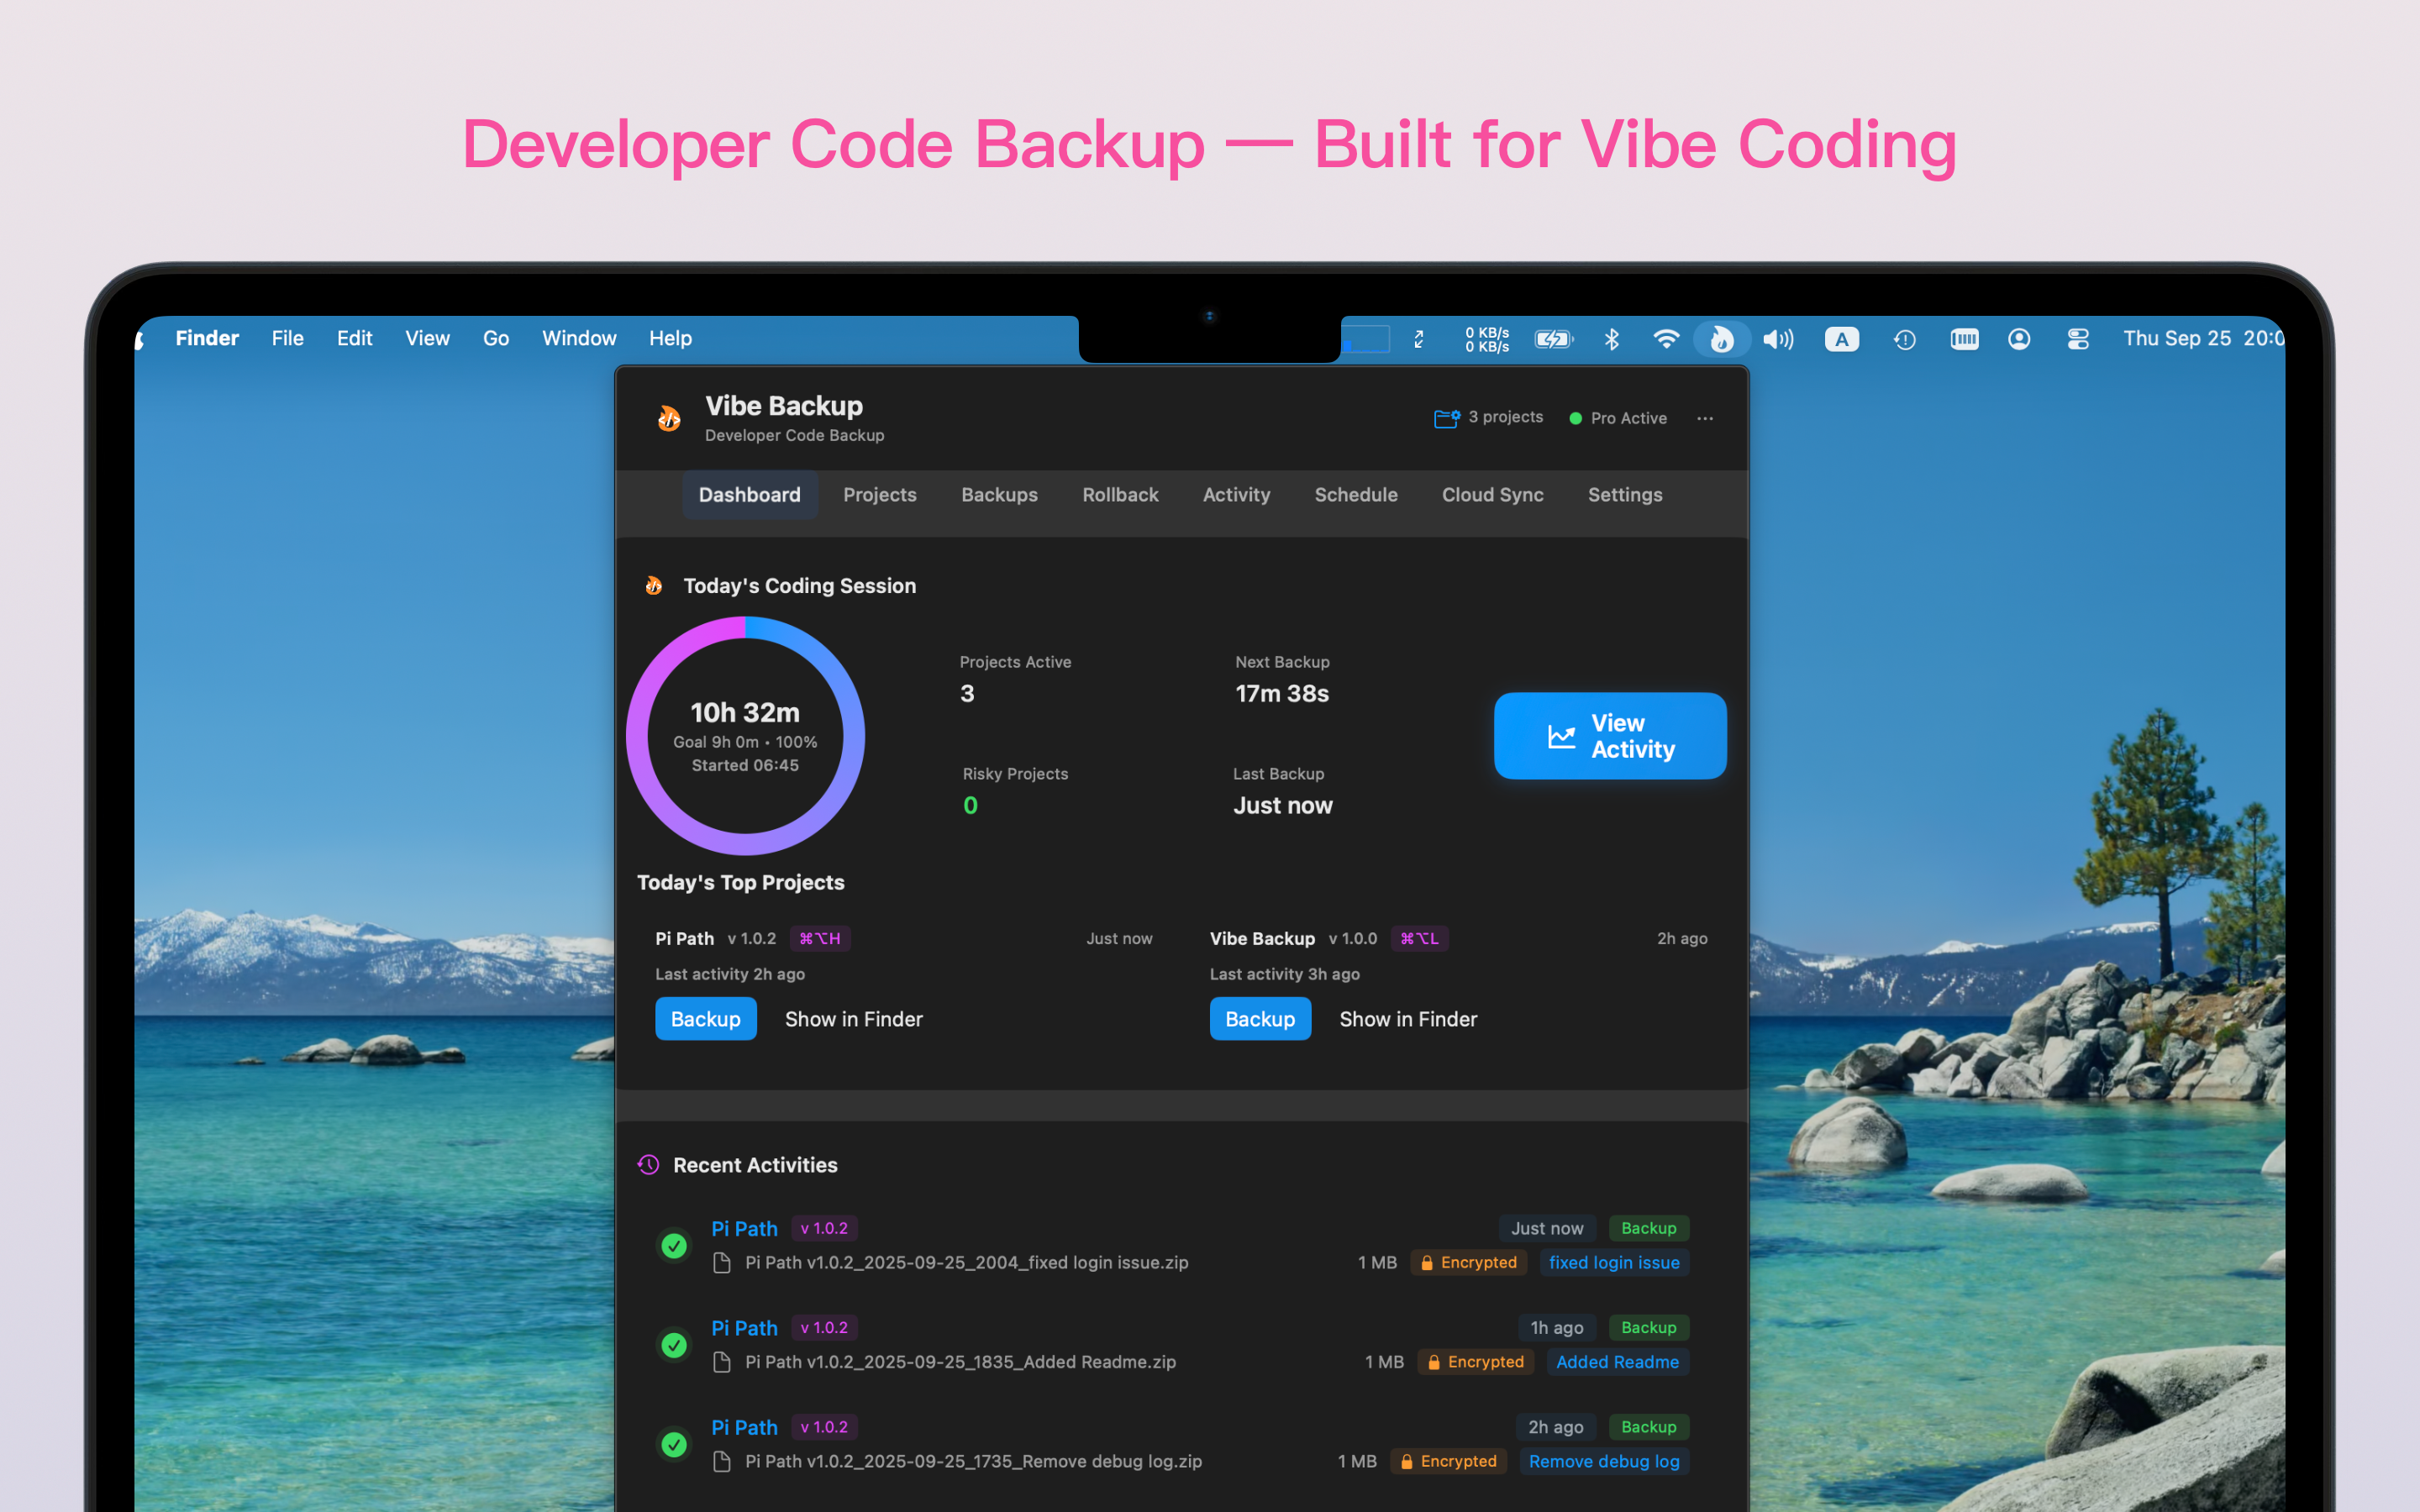This screenshot has width=2420, height=1512.
Task: Open the Bluetooth menu bar icon
Action: [1611, 339]
